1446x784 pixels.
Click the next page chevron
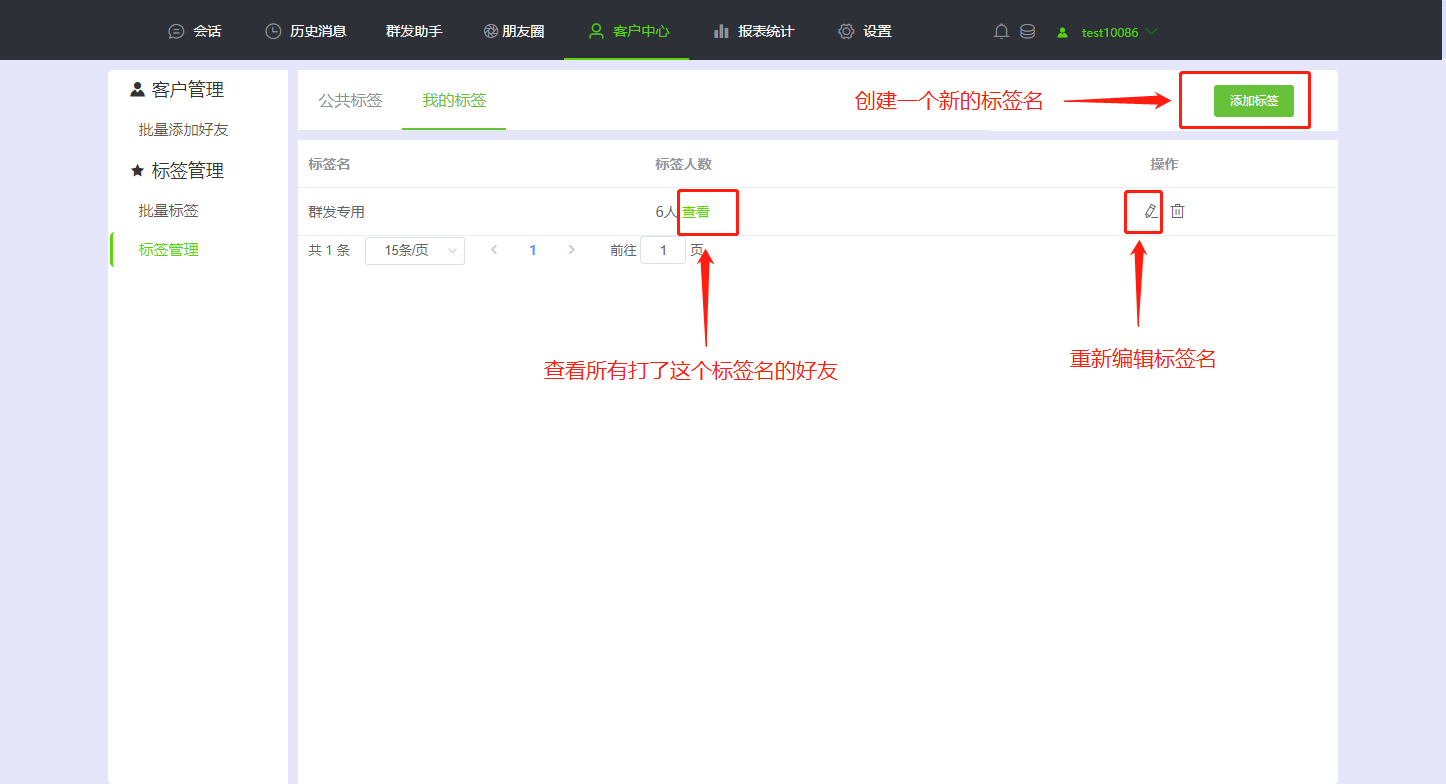pyautogui.click(x=571, y=250)
